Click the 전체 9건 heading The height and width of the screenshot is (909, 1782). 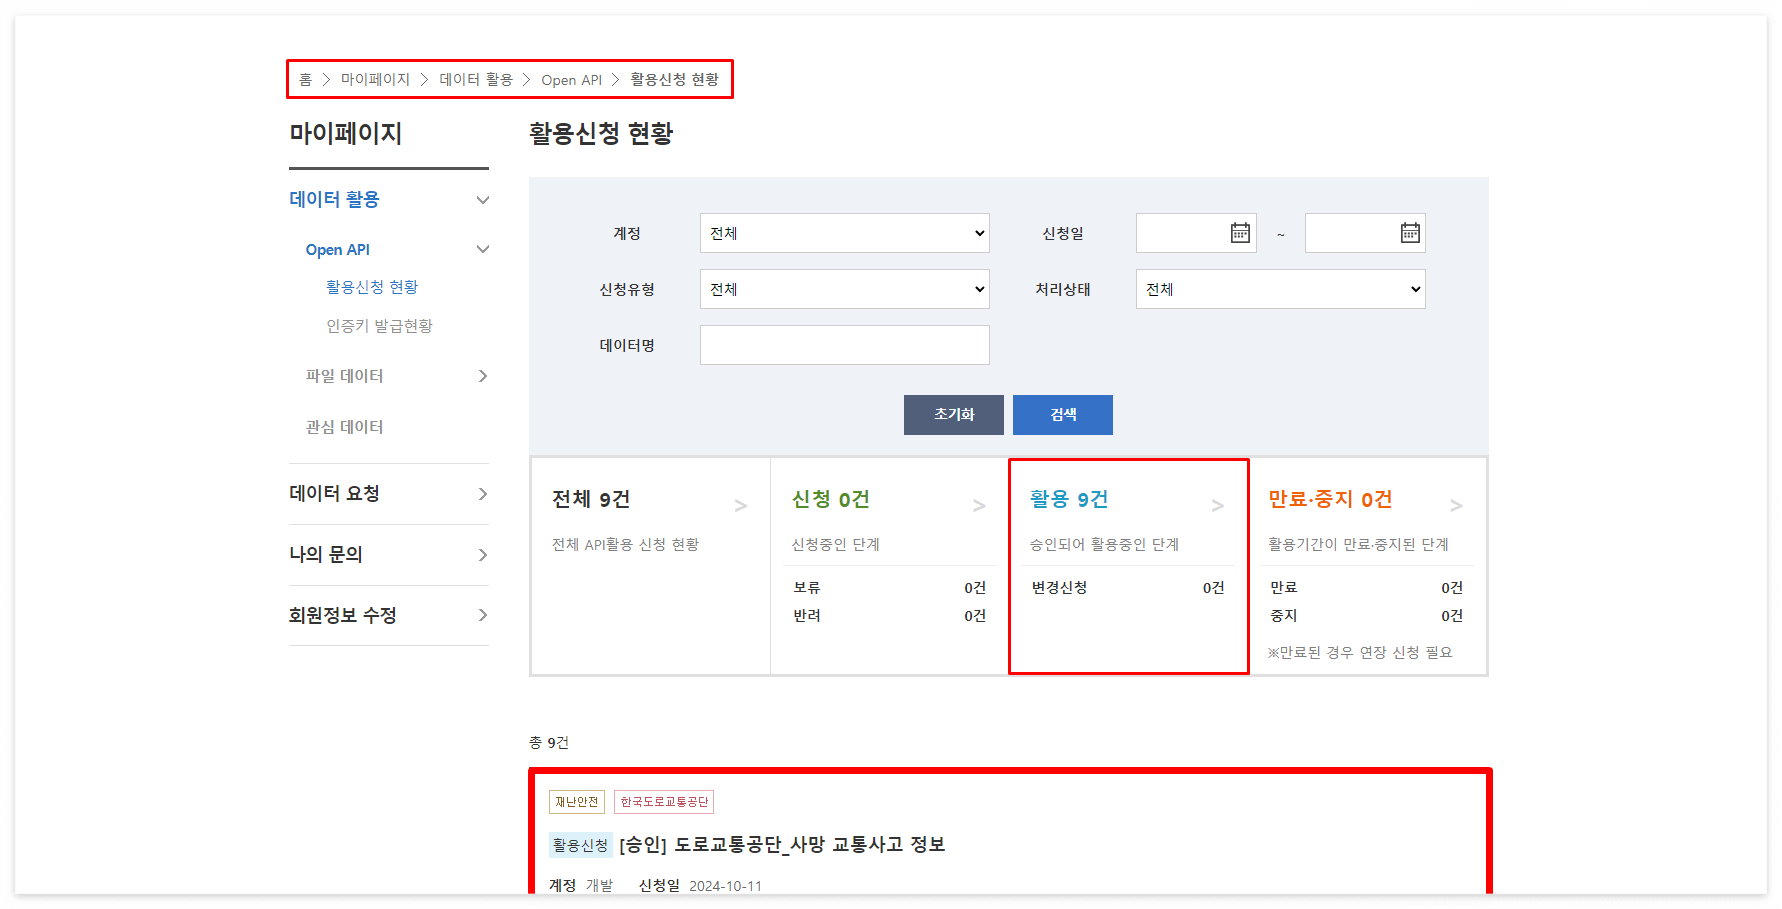[591, 499]
